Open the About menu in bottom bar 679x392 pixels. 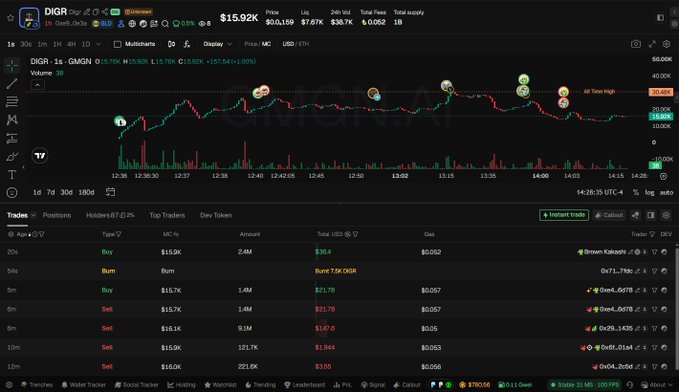[657, 385]
